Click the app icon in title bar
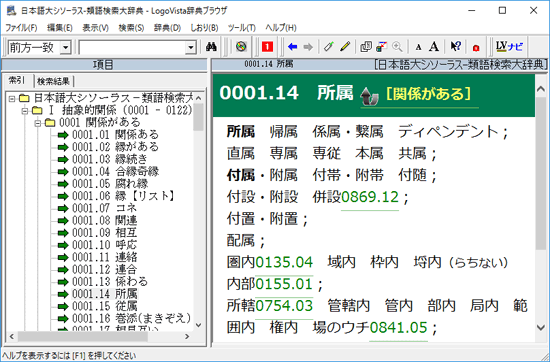This screenshot has width=550, height=362. click(11, 11)
